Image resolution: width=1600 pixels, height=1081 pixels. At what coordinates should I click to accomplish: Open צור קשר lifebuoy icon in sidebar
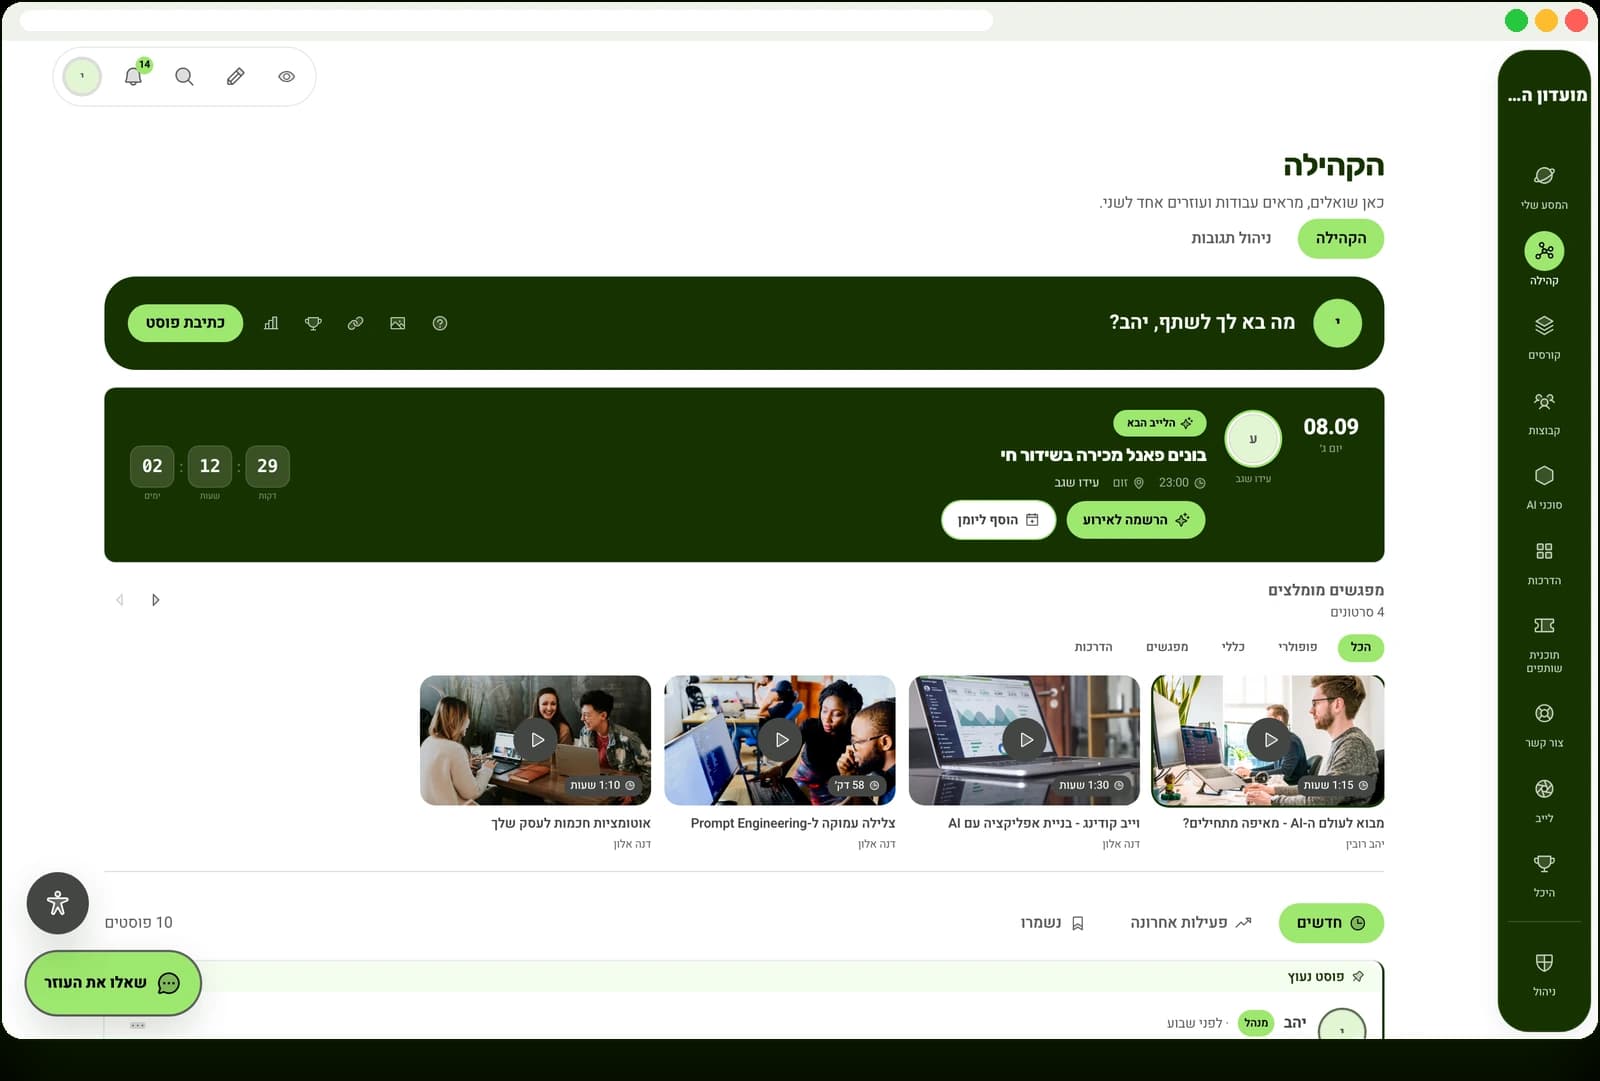(x=1544, y=713)
